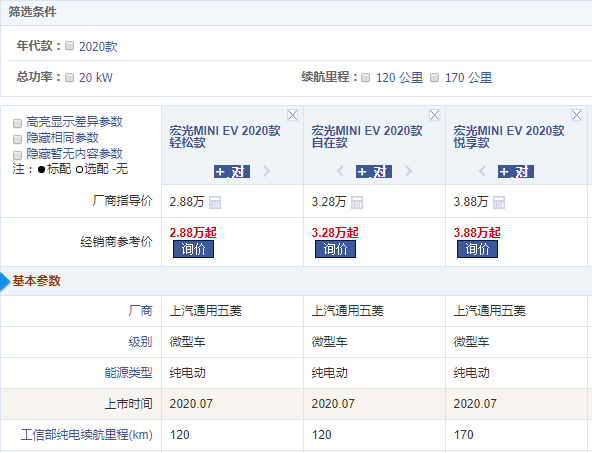Collapse the 基本参数 section header
Image resolution: width=592 pixels, height=453 pixels.
tap(296, 281)
